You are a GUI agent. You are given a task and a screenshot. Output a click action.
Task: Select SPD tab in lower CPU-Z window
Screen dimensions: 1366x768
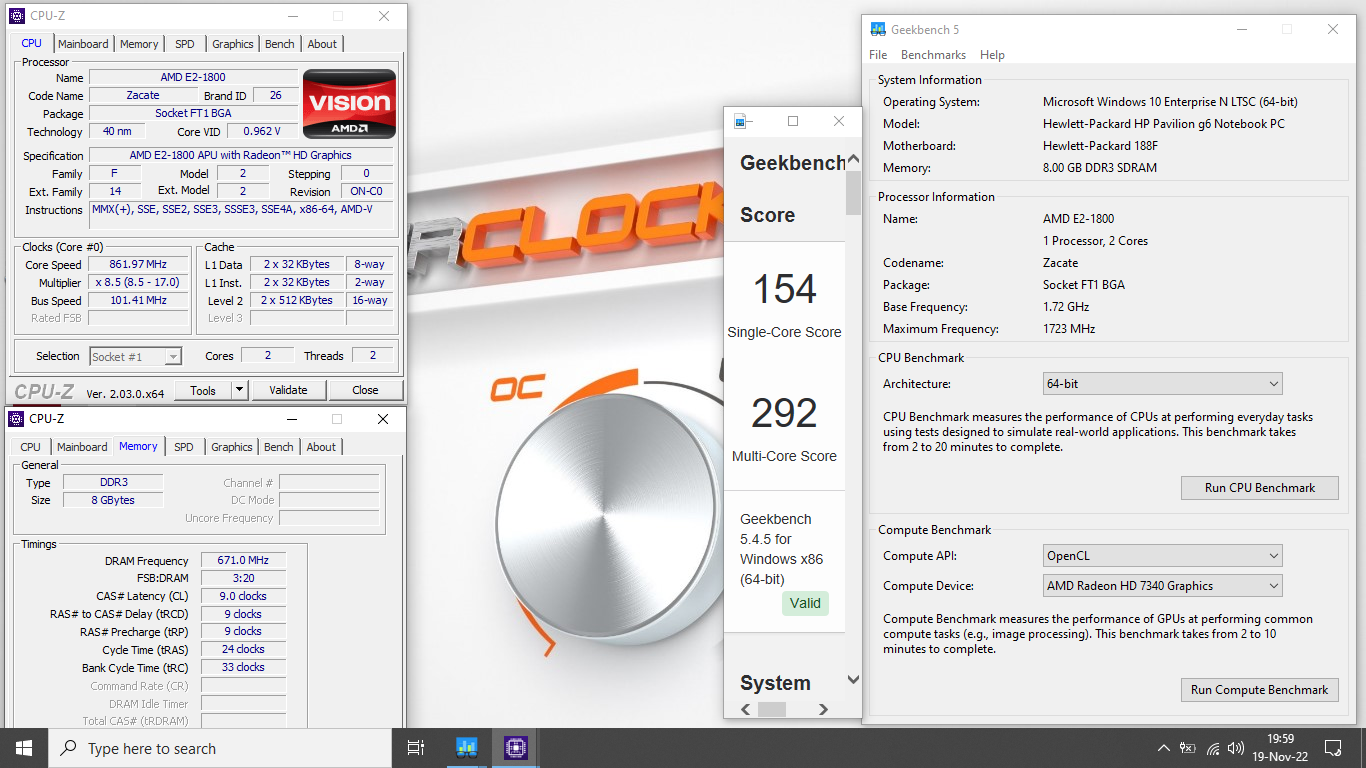click(x=184, y=447)
